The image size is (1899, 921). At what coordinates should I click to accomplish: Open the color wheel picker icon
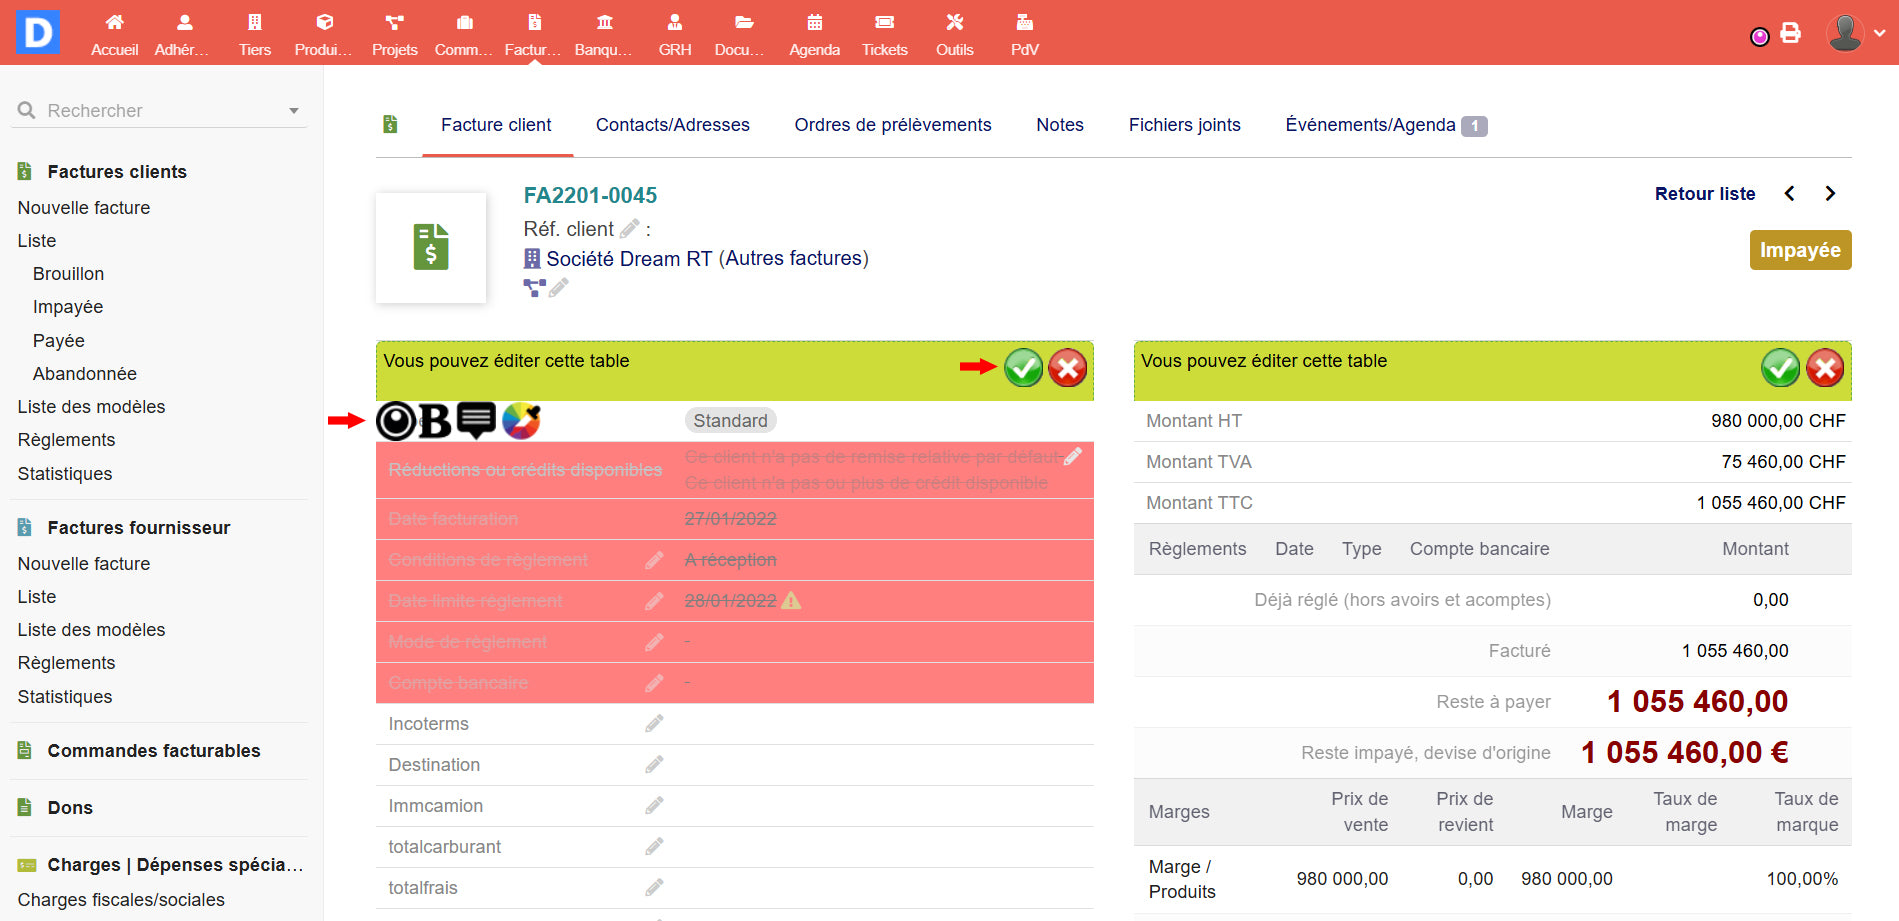click(x=521, y=421)
